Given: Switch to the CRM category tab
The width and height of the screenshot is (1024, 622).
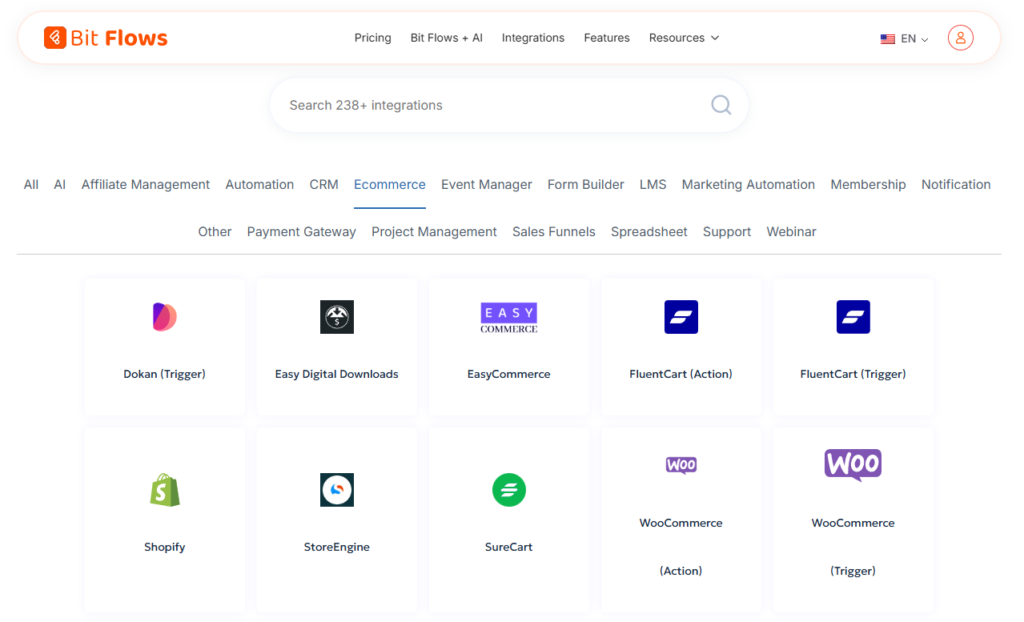Looking at the screenshot, I should point(324,184).
